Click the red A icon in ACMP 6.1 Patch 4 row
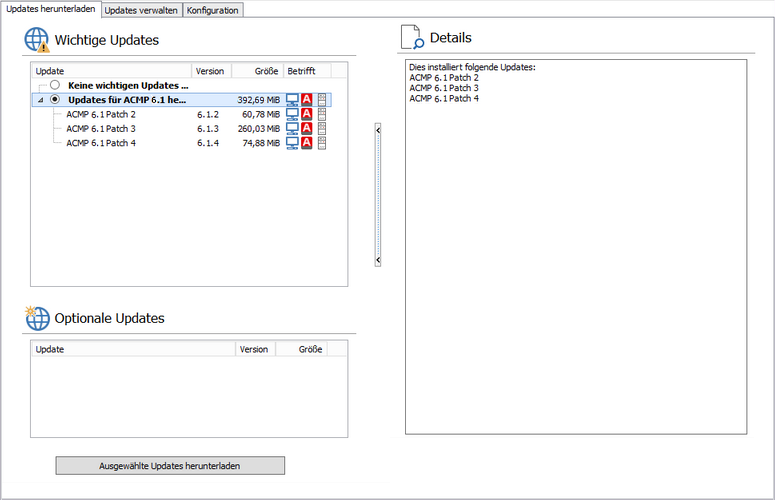 click(x=307, y=142)
